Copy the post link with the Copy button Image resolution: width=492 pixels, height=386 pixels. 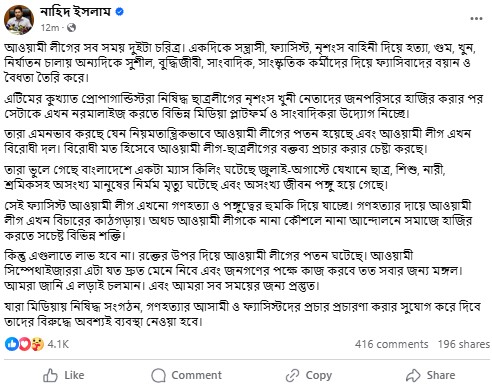[319, 375]
